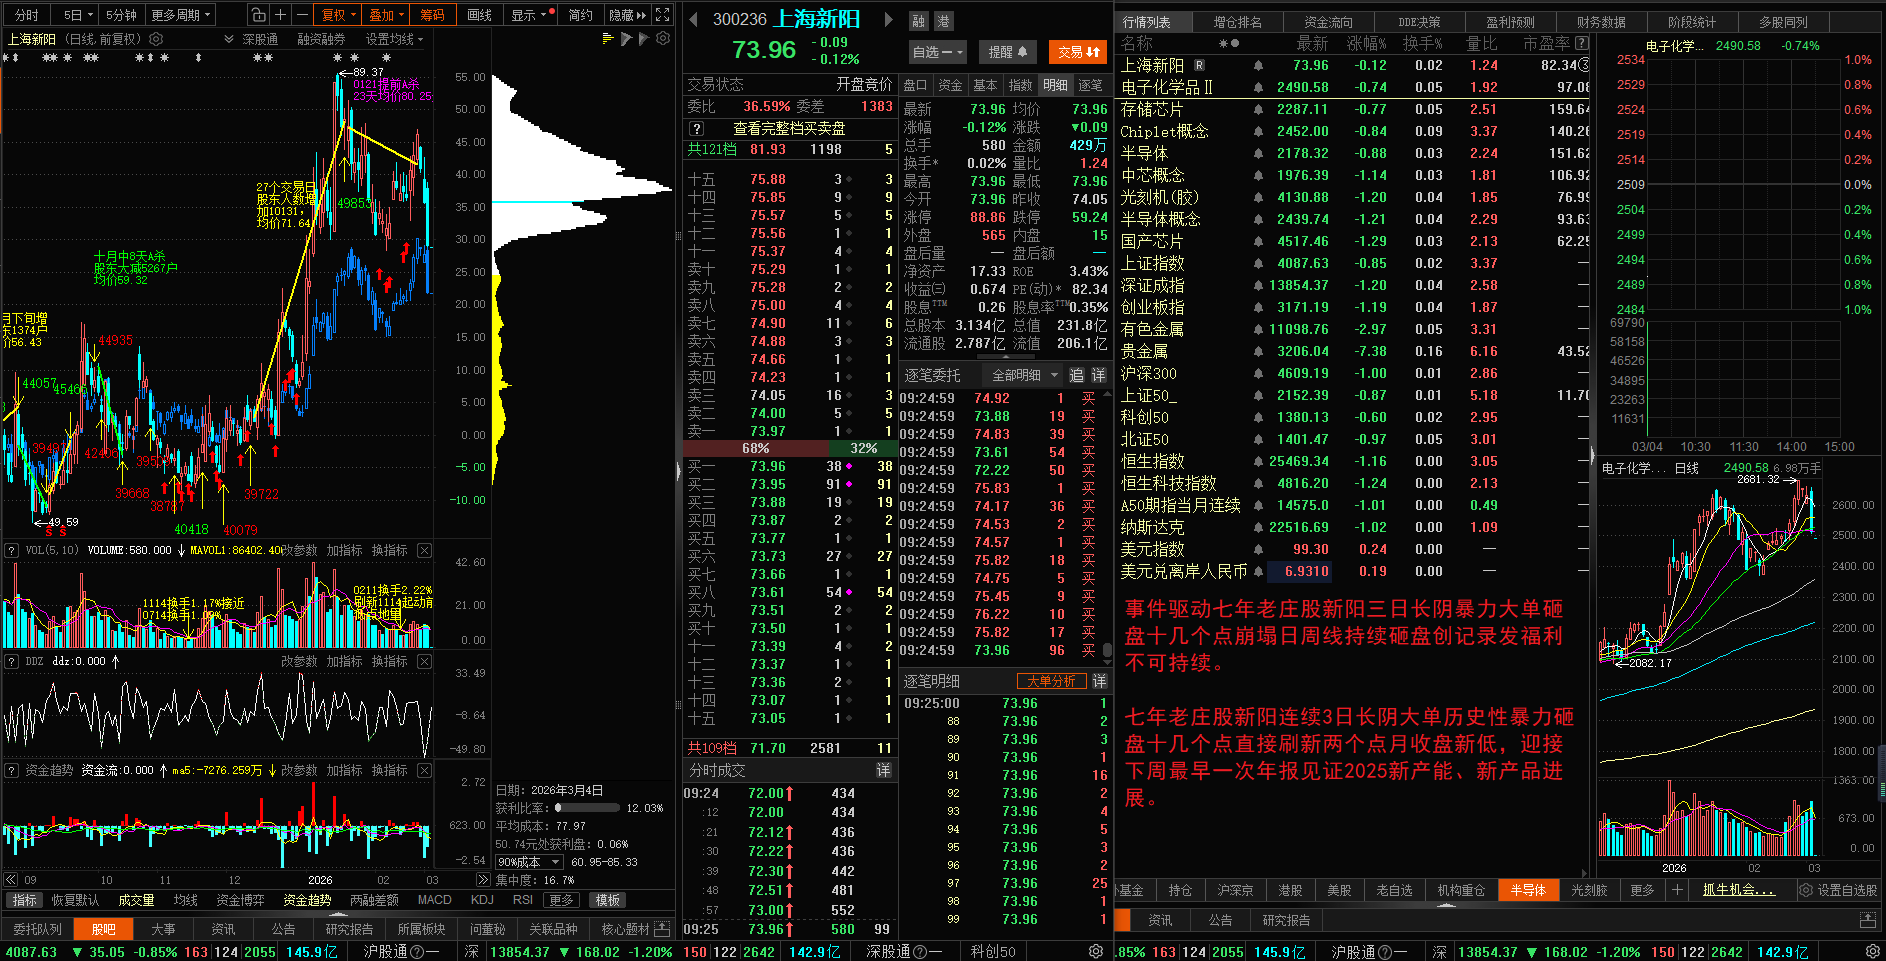Jump chart timeline to latest with double-right arrow
Viewport: 1886px width, 961px height.
pos(483,880)
